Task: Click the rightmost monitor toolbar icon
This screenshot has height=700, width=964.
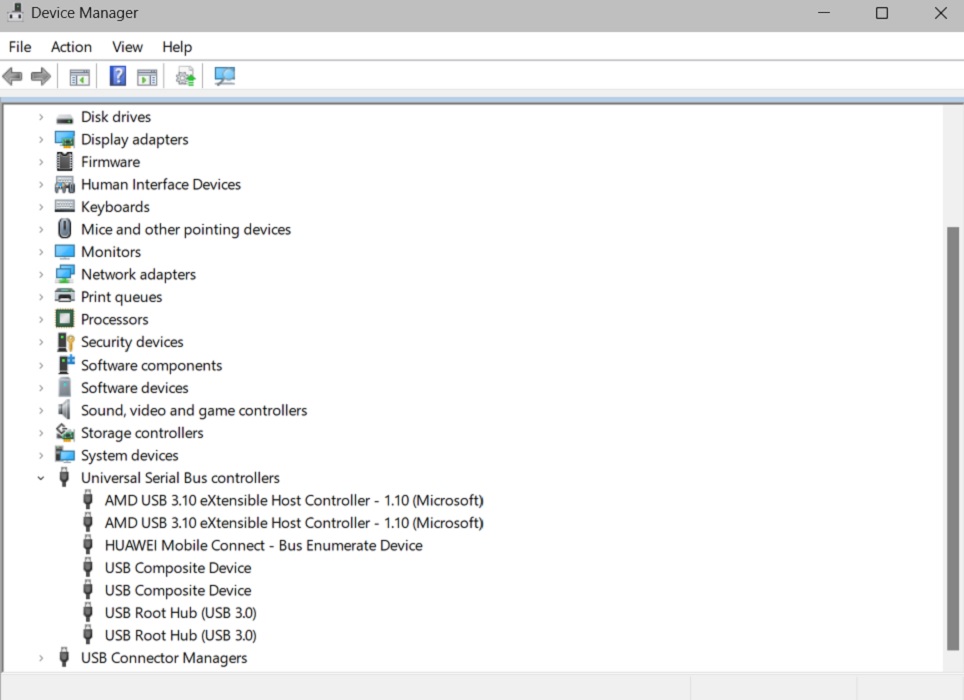Action: (224, 75)
